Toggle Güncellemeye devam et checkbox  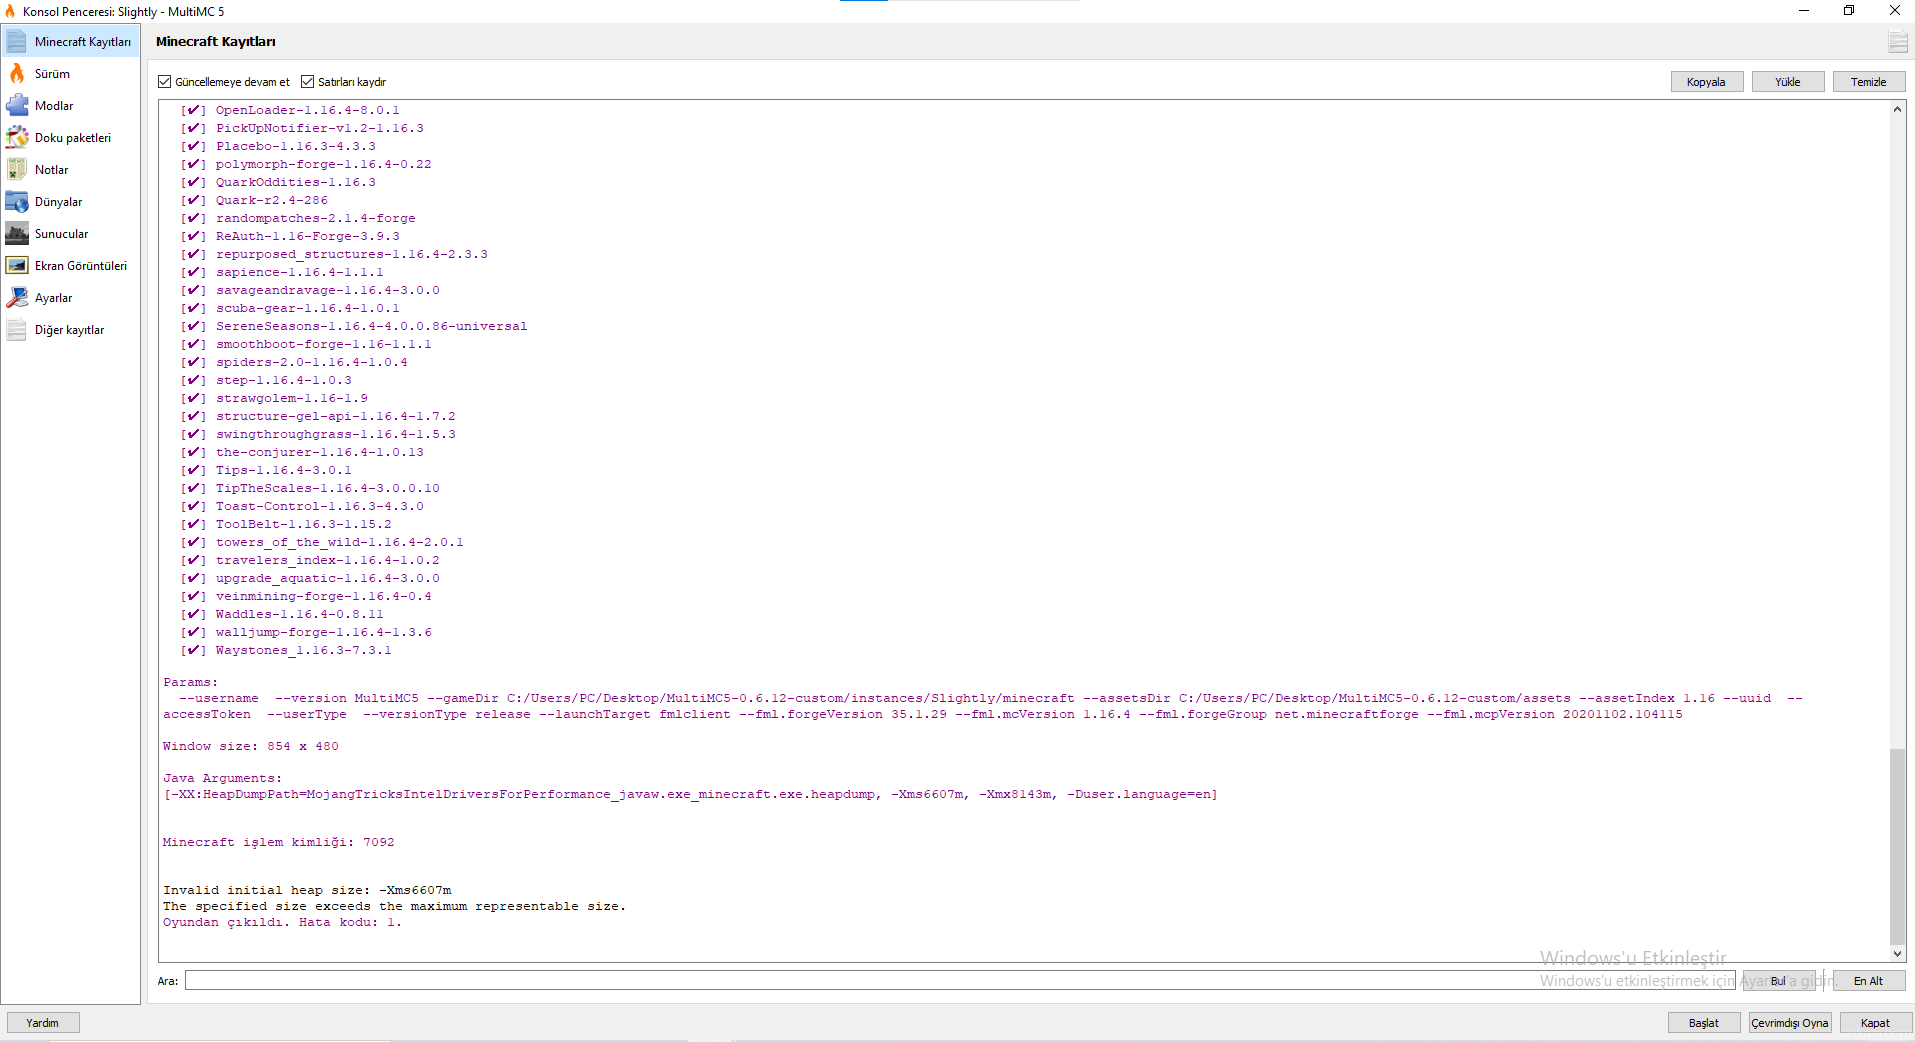pyautogui.click(x=165, y=82)
